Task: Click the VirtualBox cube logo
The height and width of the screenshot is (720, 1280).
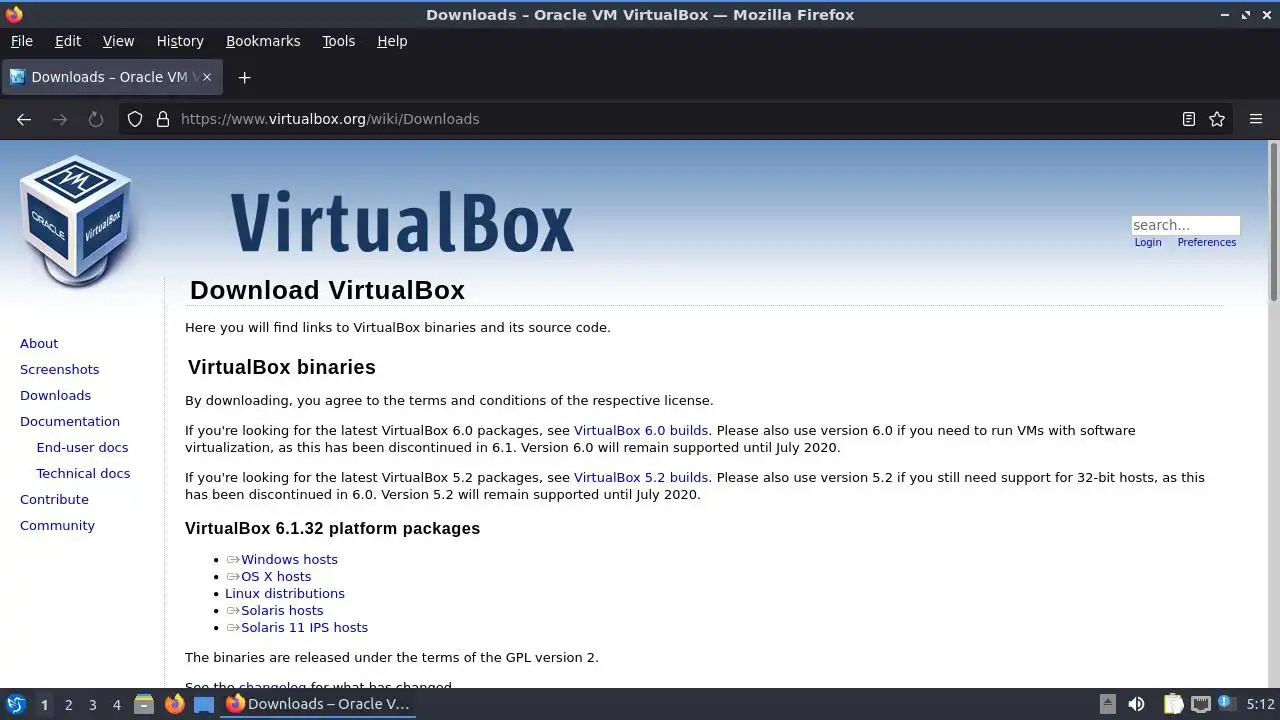Action: coord(76,220)
